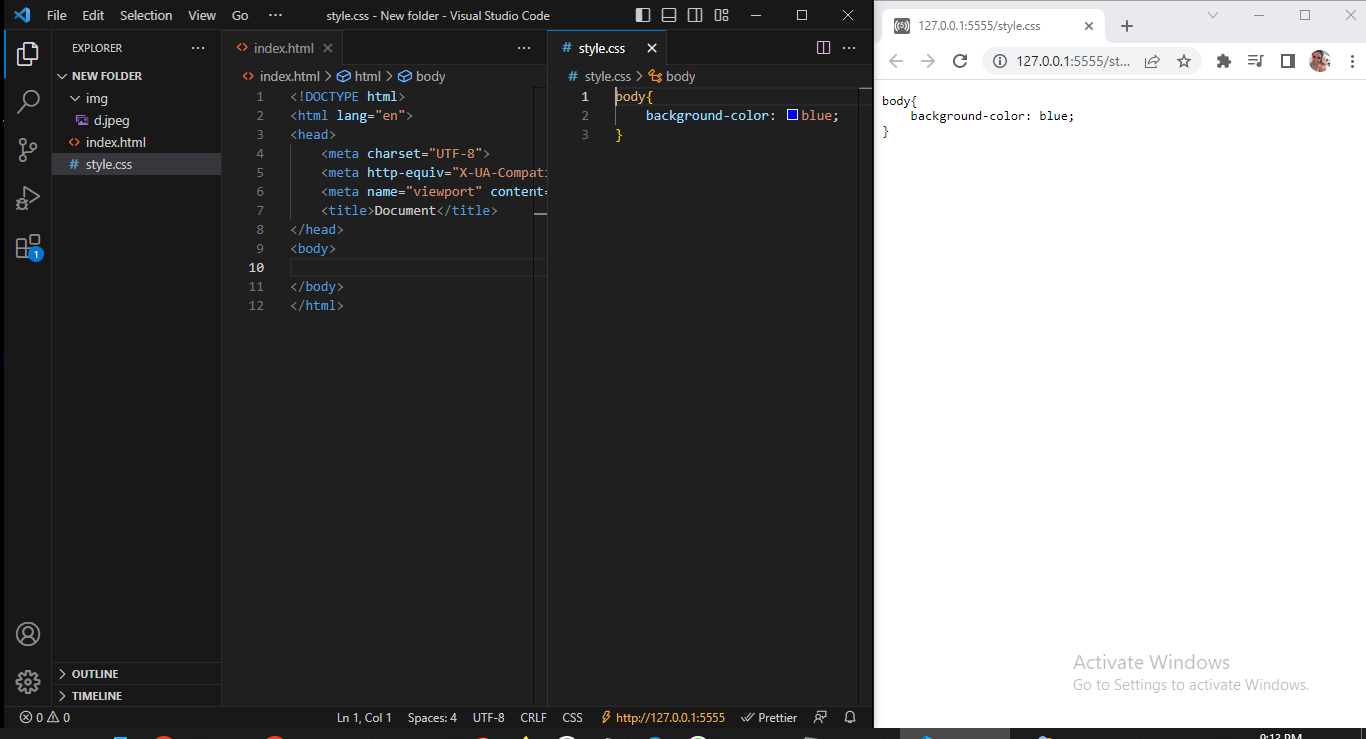Click the more actions ellipsis beside index.html tab
1366x739 pixels.
pos(524,48)
